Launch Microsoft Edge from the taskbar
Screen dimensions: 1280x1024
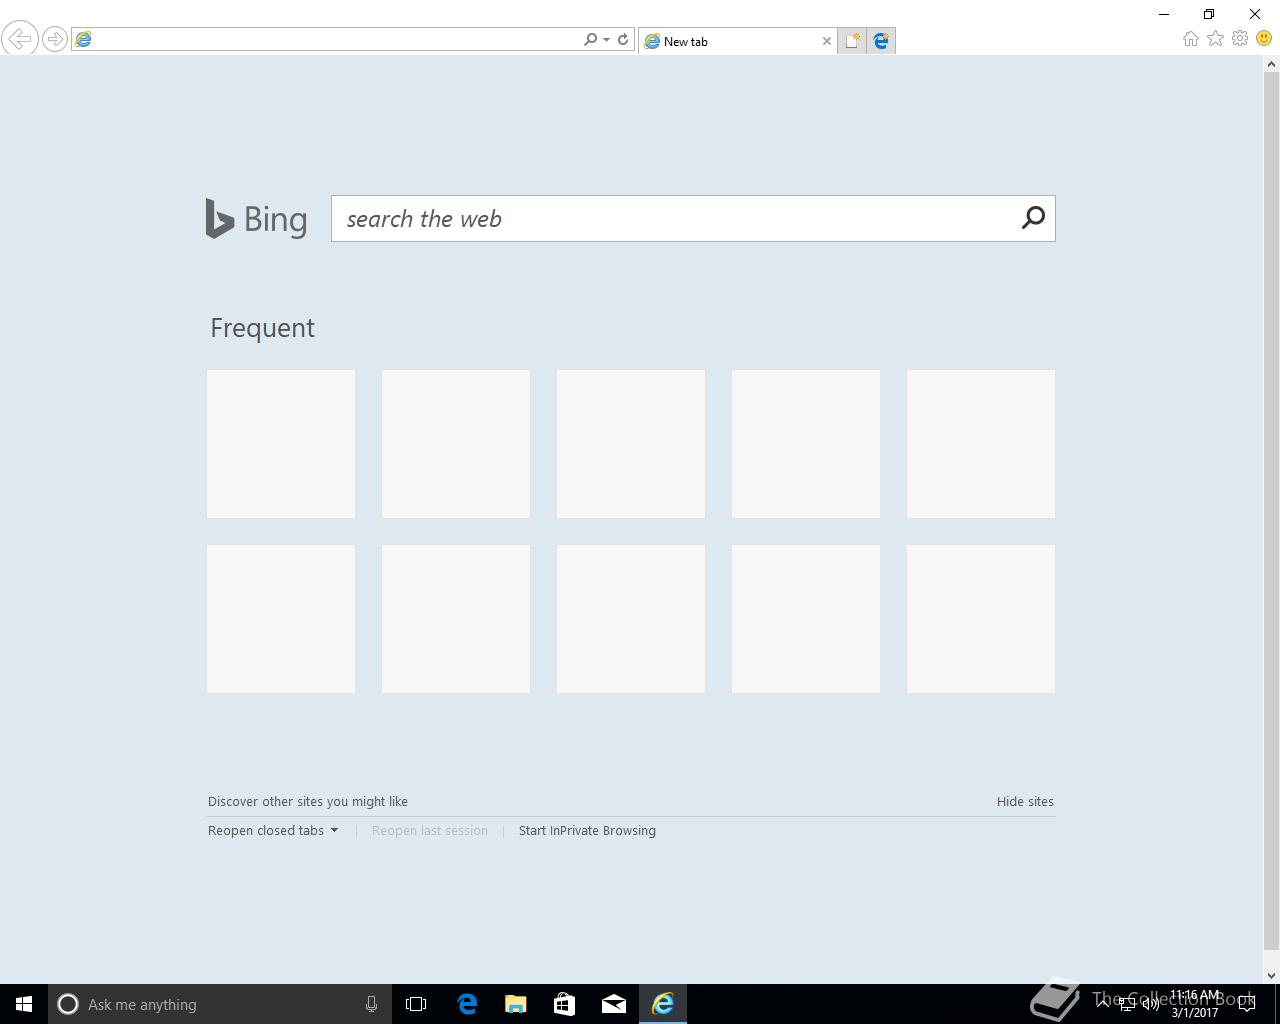[x=467, y=1004]
